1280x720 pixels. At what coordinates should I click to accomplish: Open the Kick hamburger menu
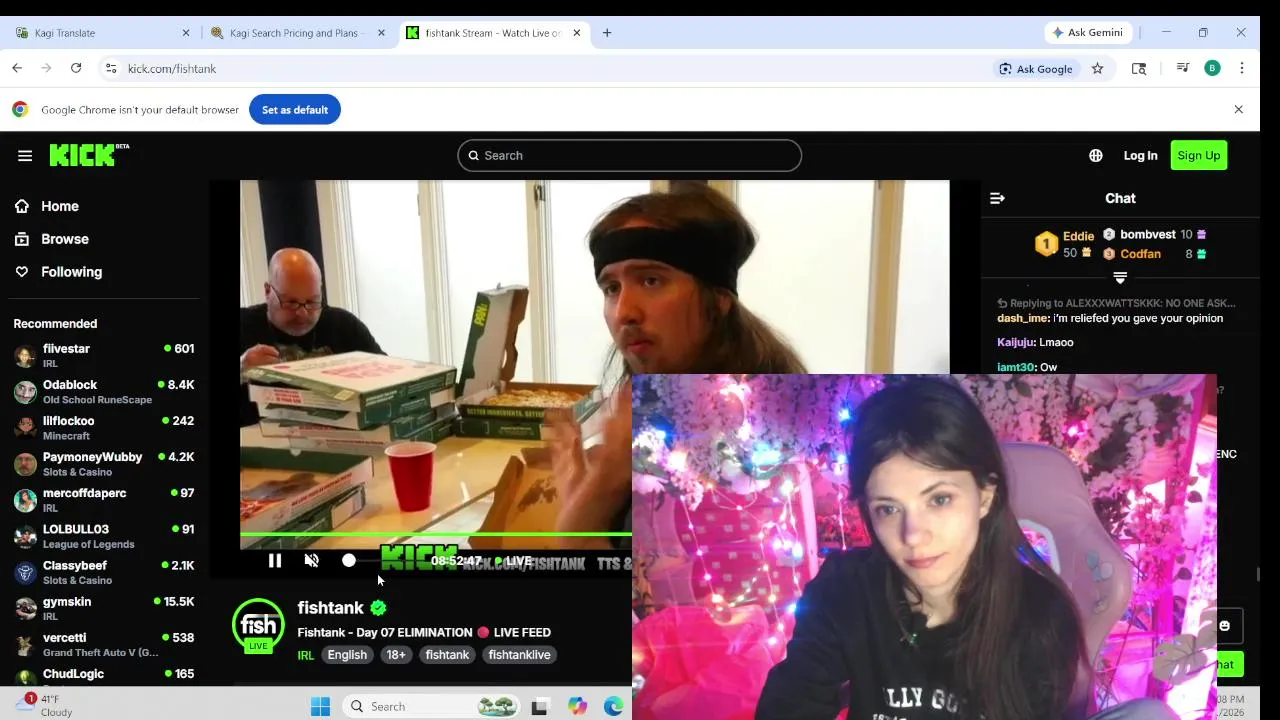click(x=25, y=155)
